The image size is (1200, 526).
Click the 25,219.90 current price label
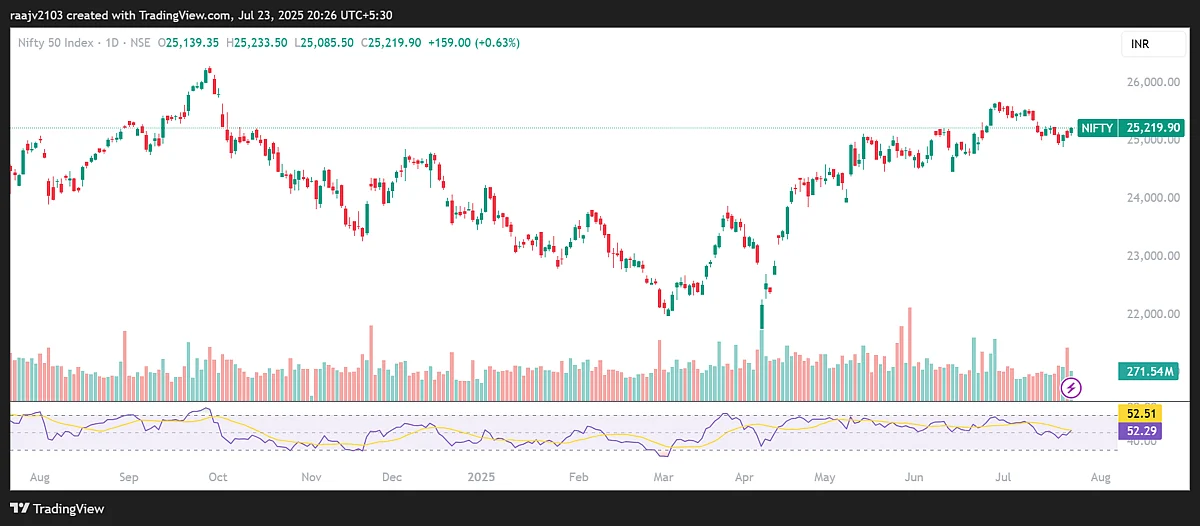pos(1153,128)
